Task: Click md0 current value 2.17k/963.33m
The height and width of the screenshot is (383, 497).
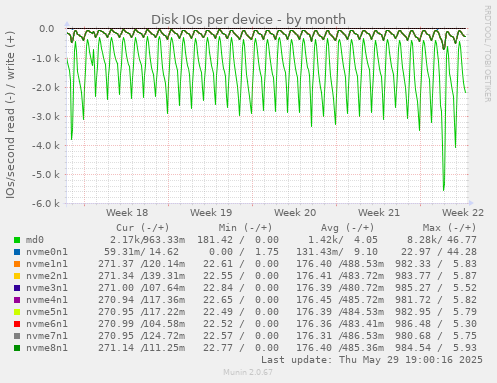Action: click(x=147, y=240)
